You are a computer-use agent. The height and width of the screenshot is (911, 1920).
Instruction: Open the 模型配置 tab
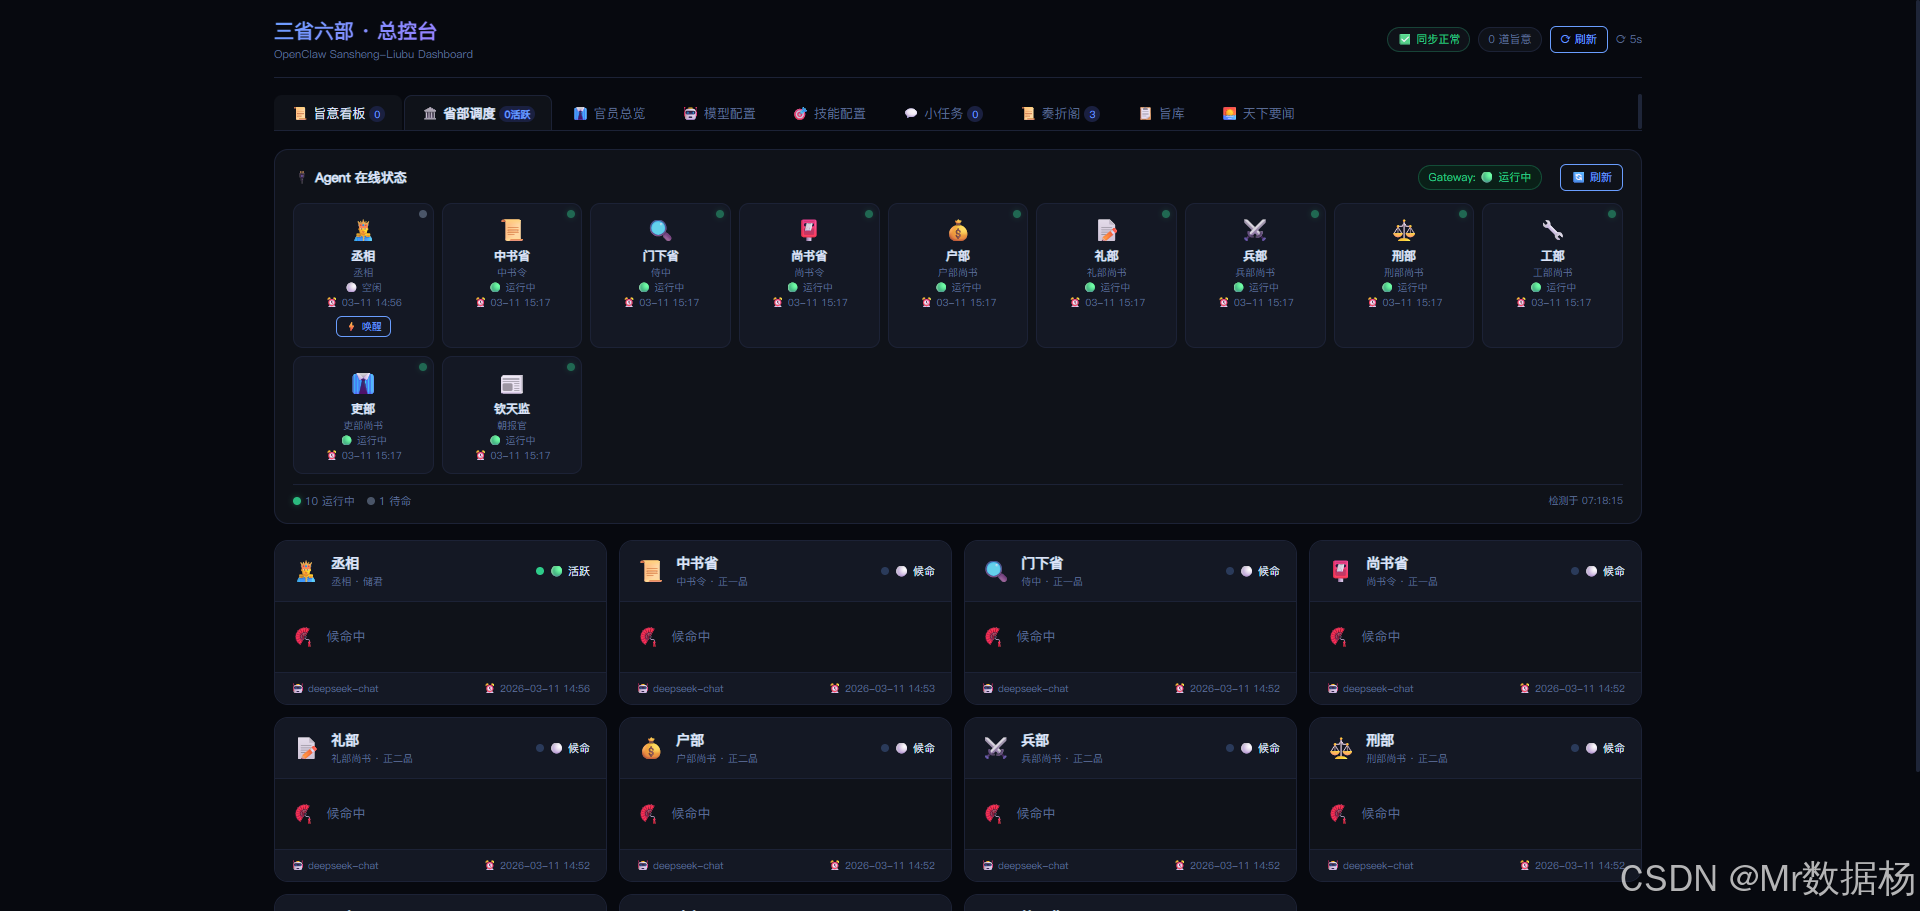coord(719,113)
